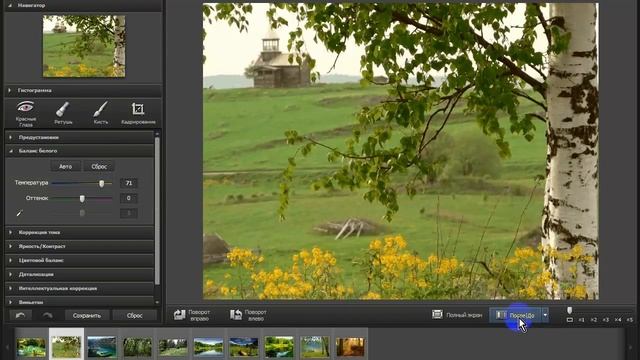The width and height of the screenshot is (640, 360).
Task: Set zoom to x4
Action: [x=618, y=320]
